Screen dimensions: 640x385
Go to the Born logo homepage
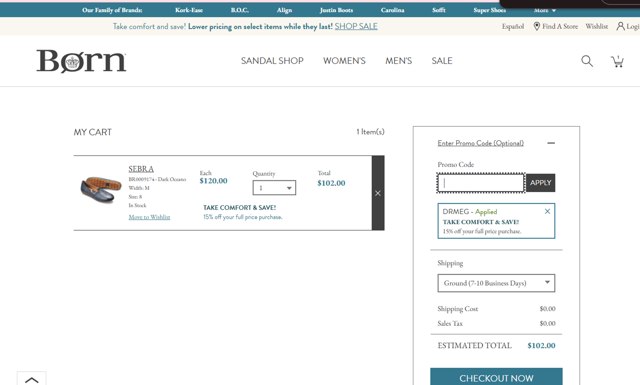(x=81, y=61)
